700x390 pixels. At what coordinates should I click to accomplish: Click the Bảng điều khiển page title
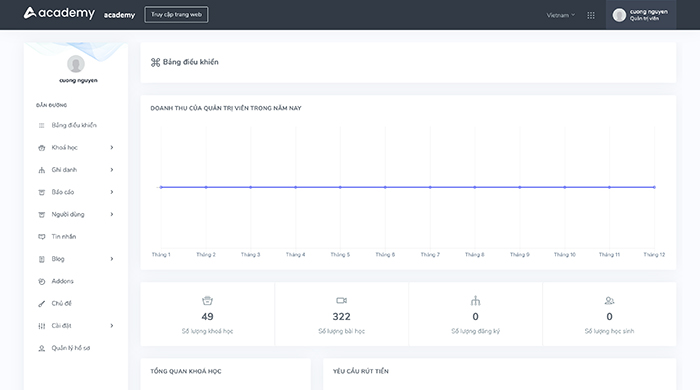coord(191,62)
